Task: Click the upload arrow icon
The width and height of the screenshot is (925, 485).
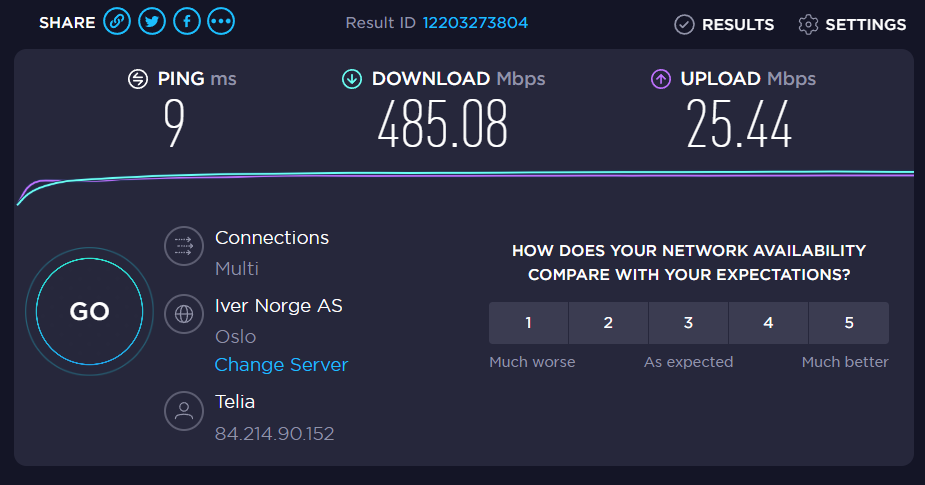Action: click(x=660, y=79)
